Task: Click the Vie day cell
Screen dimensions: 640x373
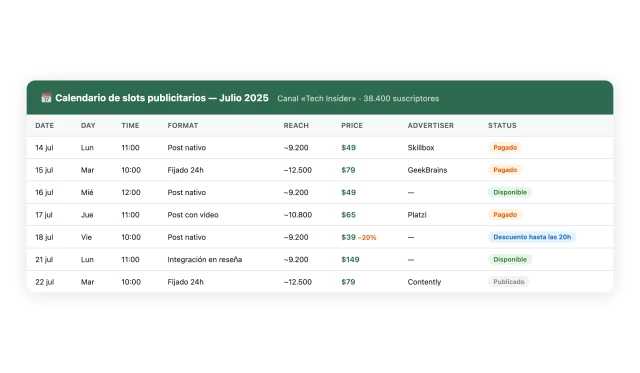Action: tap(86, 238)
